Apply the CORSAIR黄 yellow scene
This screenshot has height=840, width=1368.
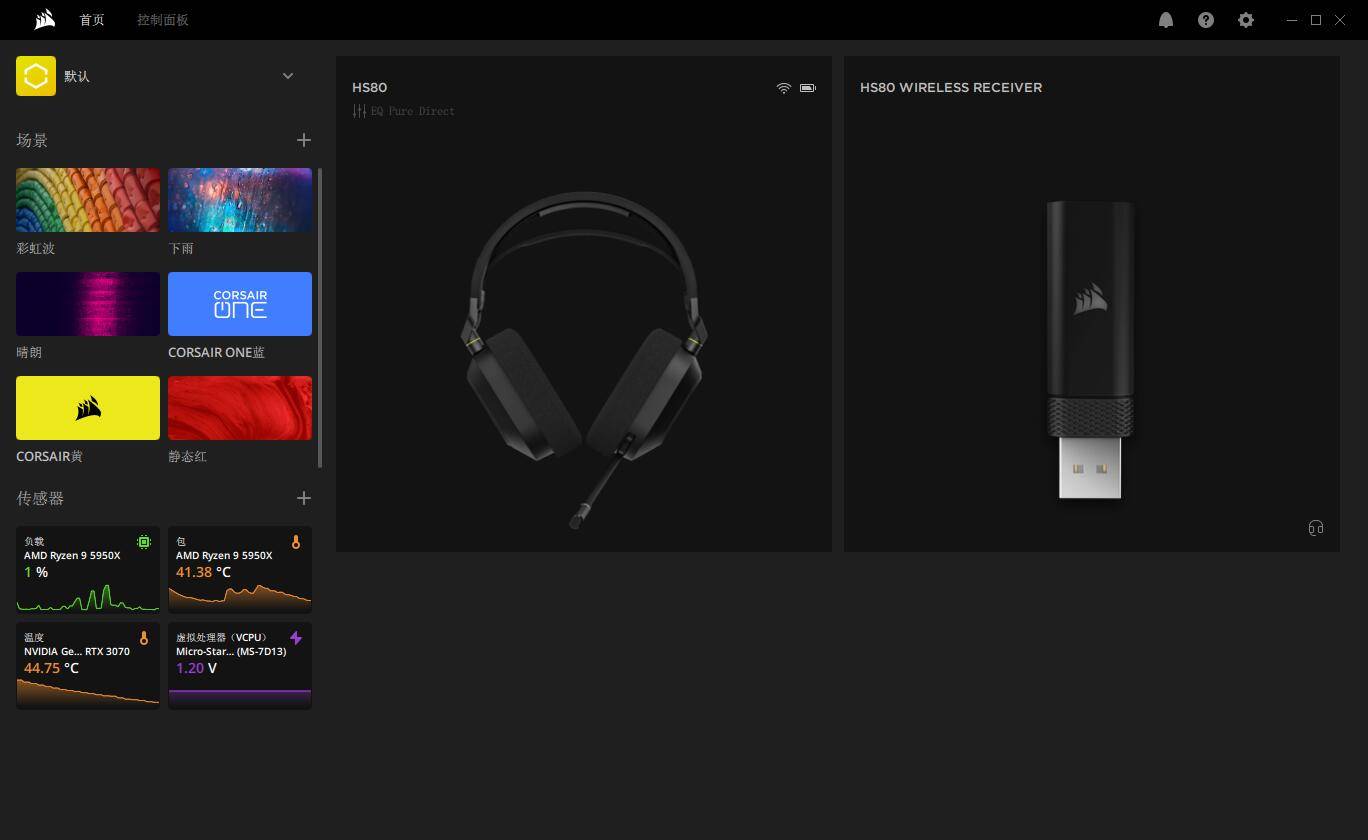click(x=88, y=408)
